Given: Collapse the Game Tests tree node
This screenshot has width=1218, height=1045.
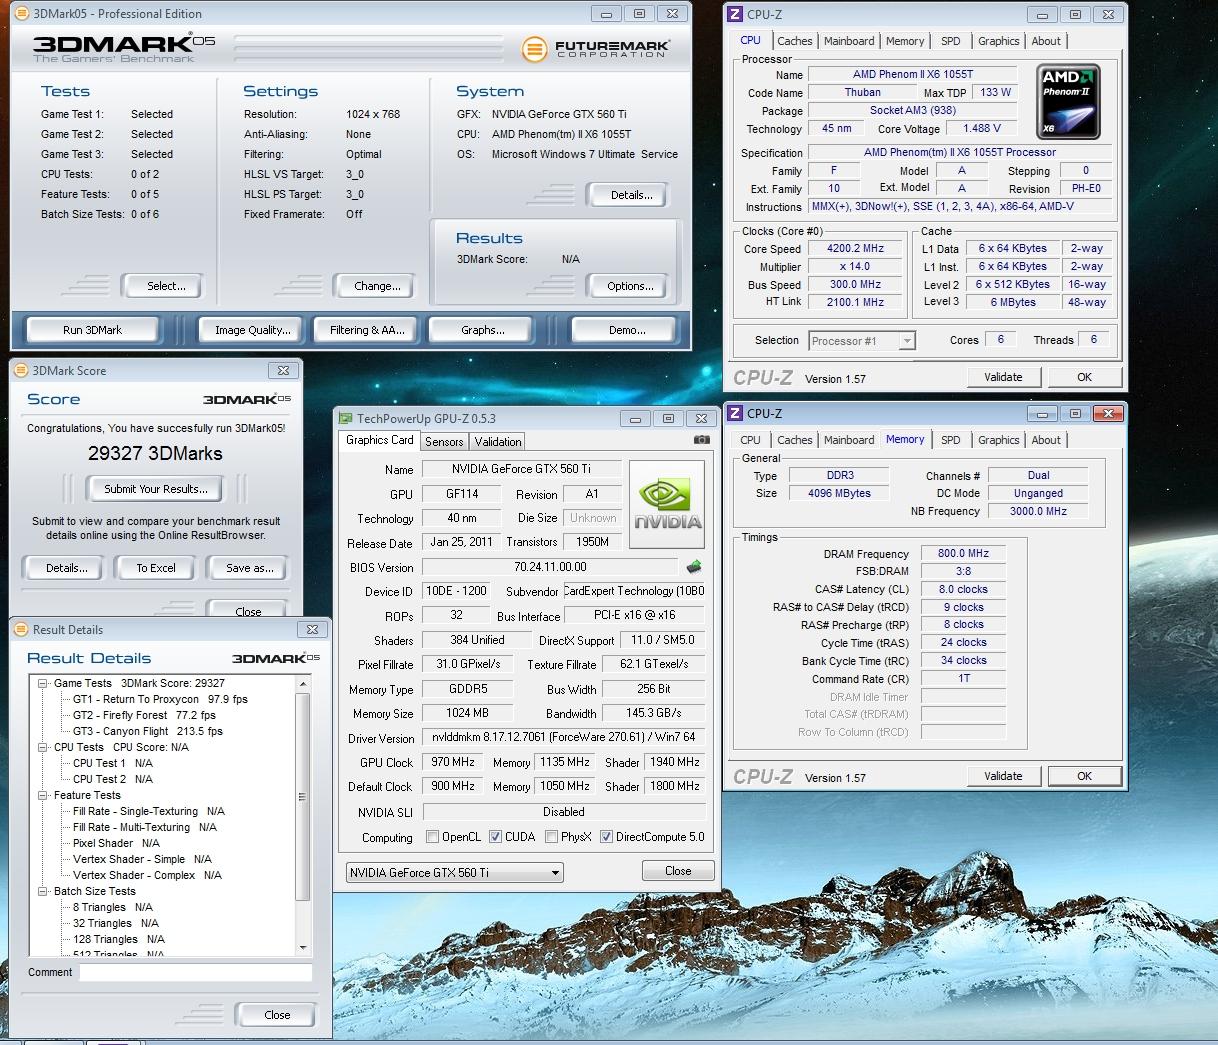Looking at the screenshot, I should 43,683.
